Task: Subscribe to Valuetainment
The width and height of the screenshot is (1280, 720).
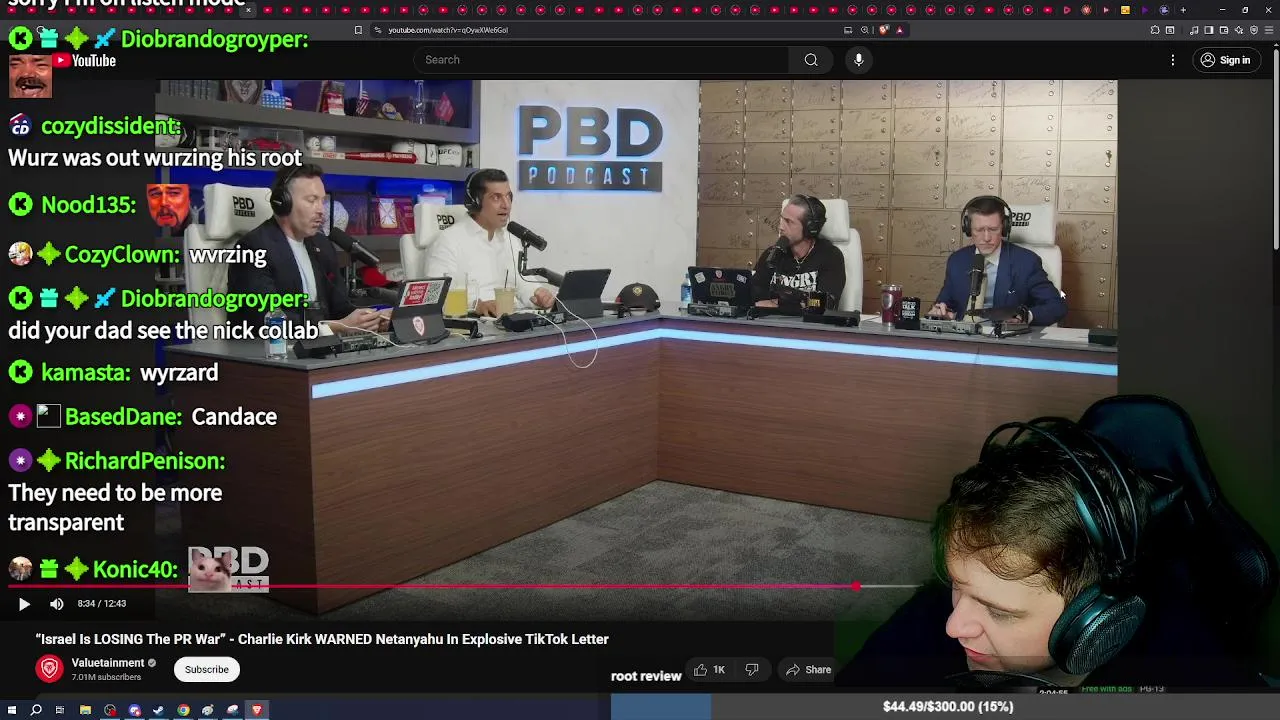Action: [x=207, y=669]
